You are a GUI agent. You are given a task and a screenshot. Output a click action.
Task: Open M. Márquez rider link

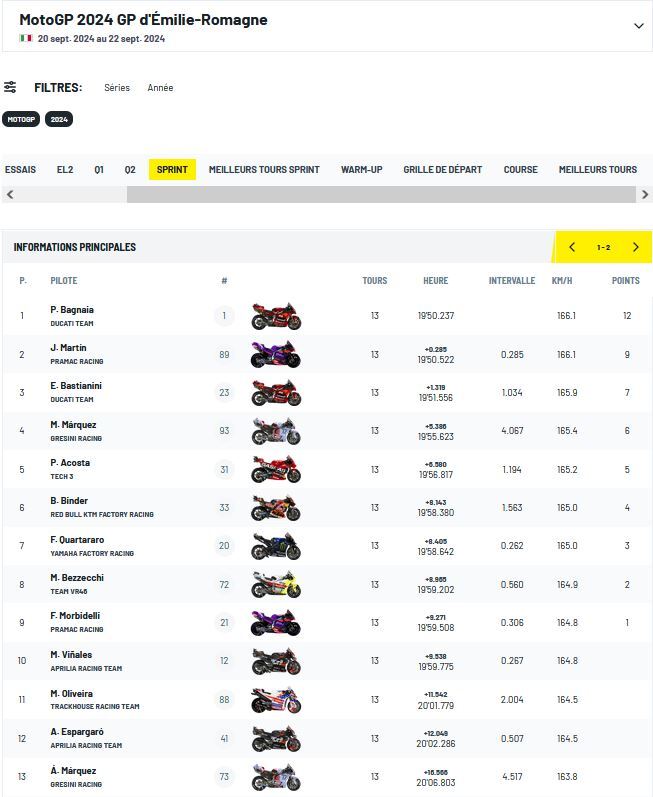point(73,425)
